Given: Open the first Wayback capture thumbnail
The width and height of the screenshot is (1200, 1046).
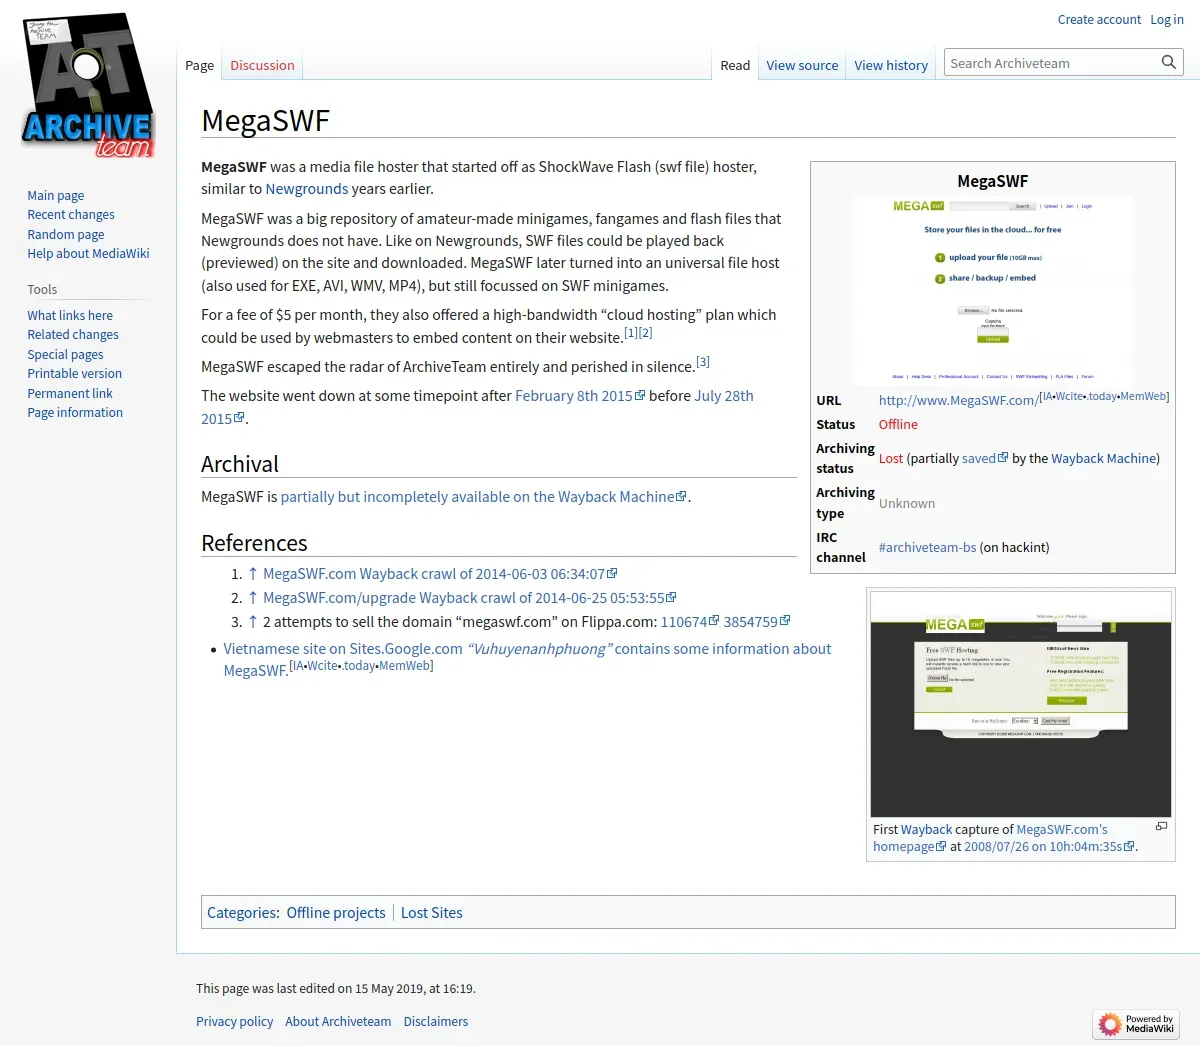Looking at the screenshot, I should click(x=1020, y=704).
